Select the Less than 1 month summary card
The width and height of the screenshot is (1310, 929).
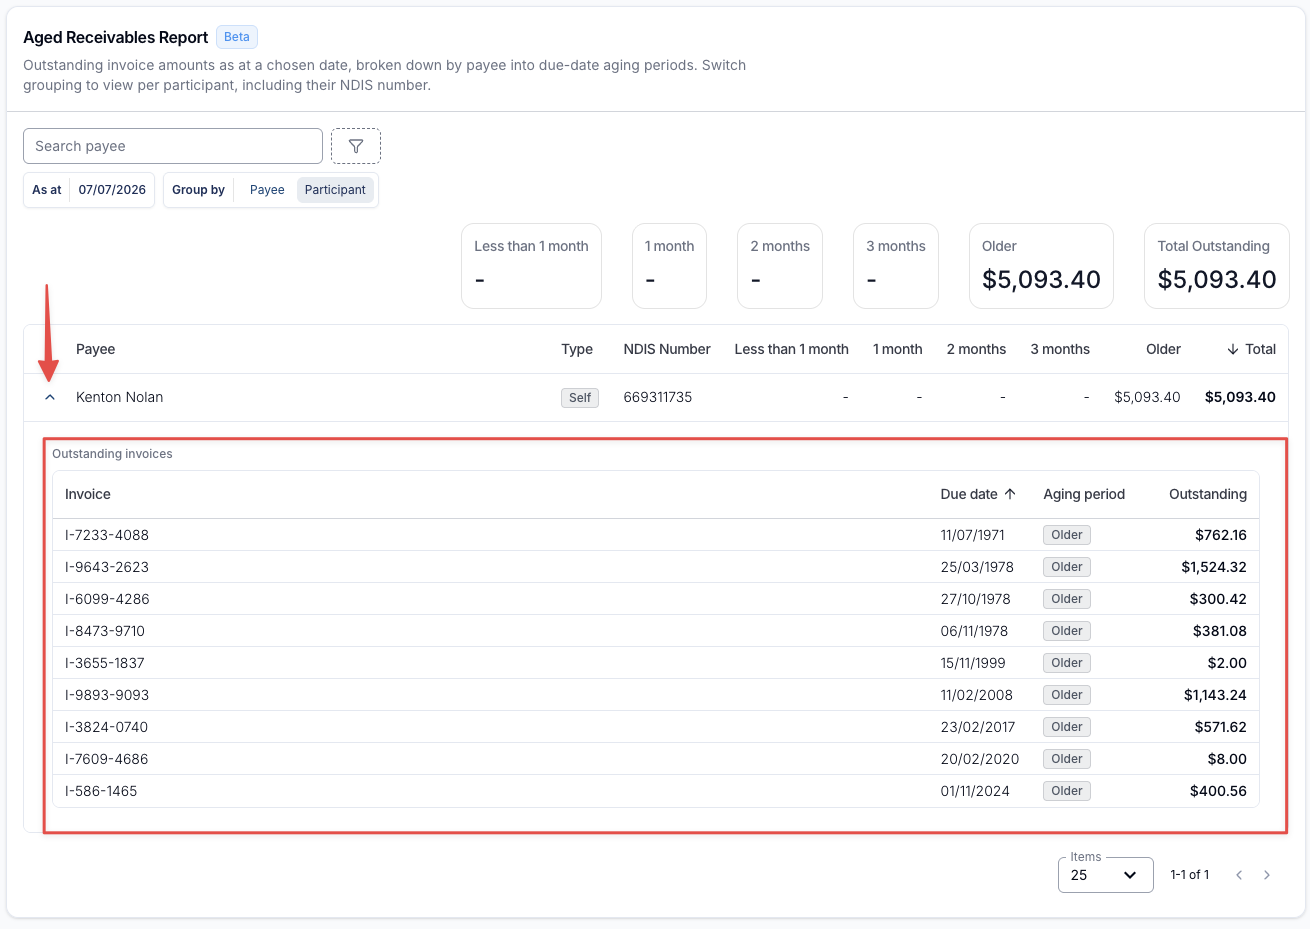pyautogui.click(x=531, y=266)
